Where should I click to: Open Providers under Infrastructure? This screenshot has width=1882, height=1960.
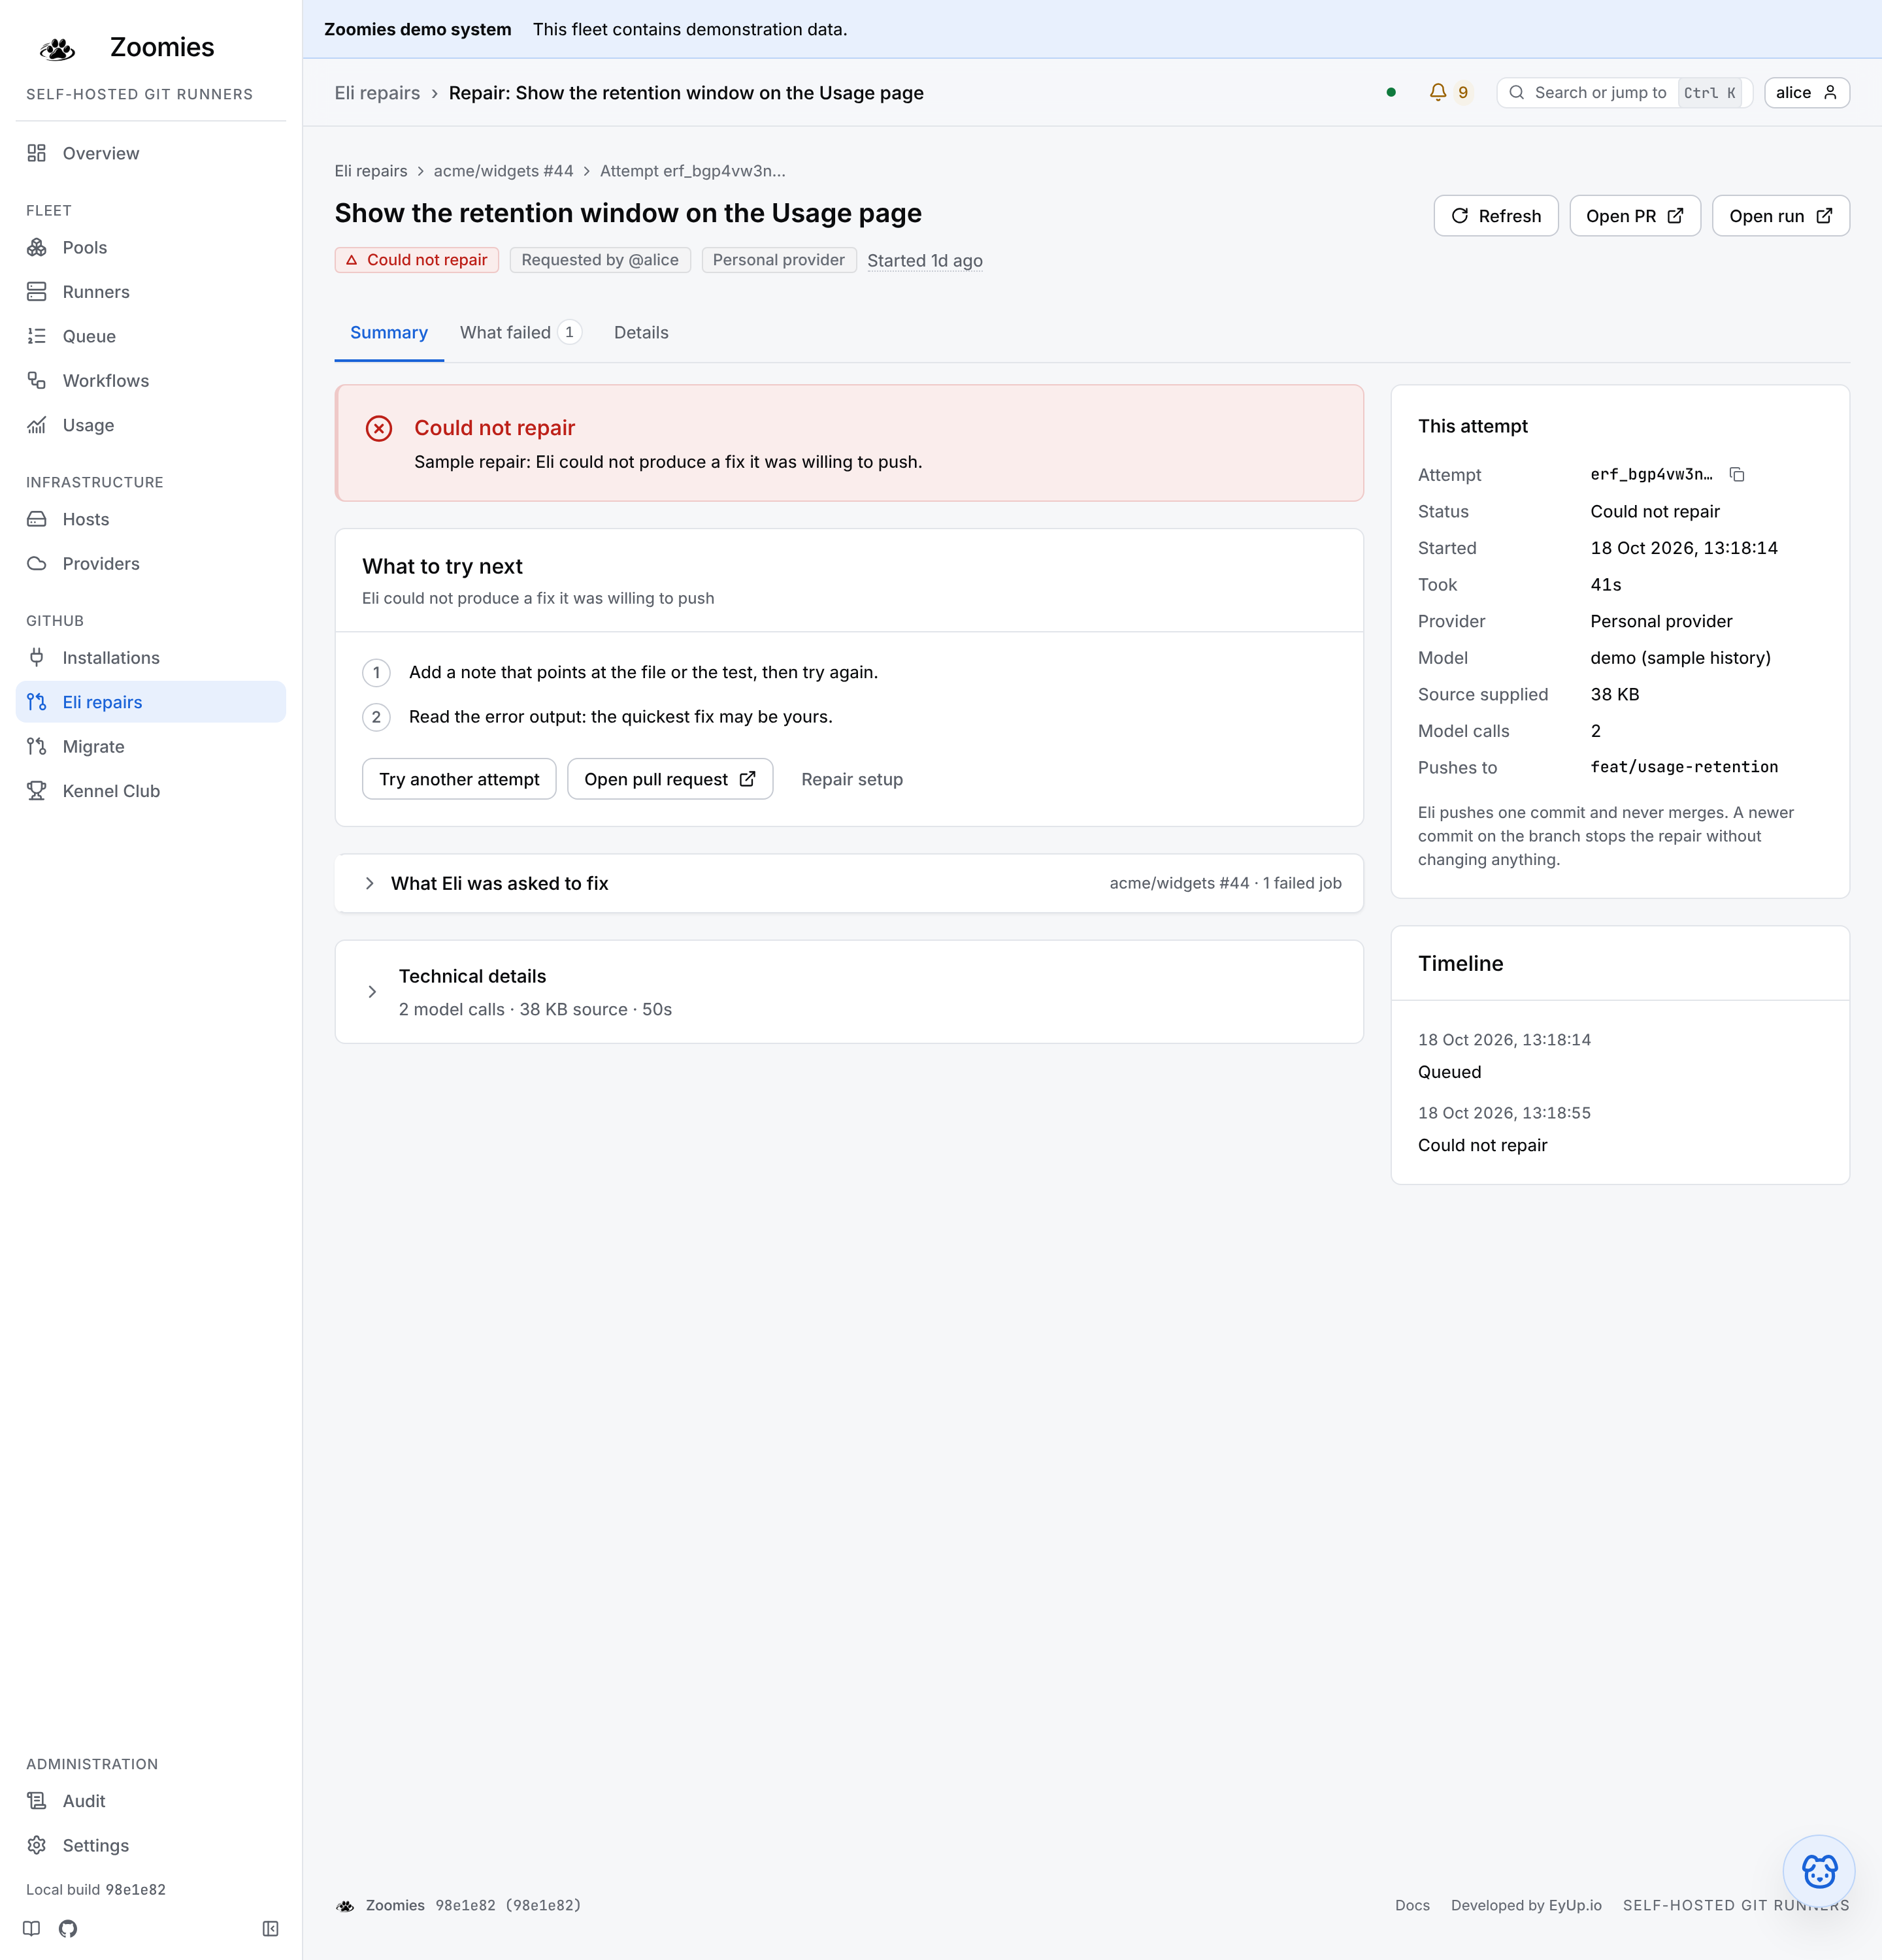click(x=151, y=564)
